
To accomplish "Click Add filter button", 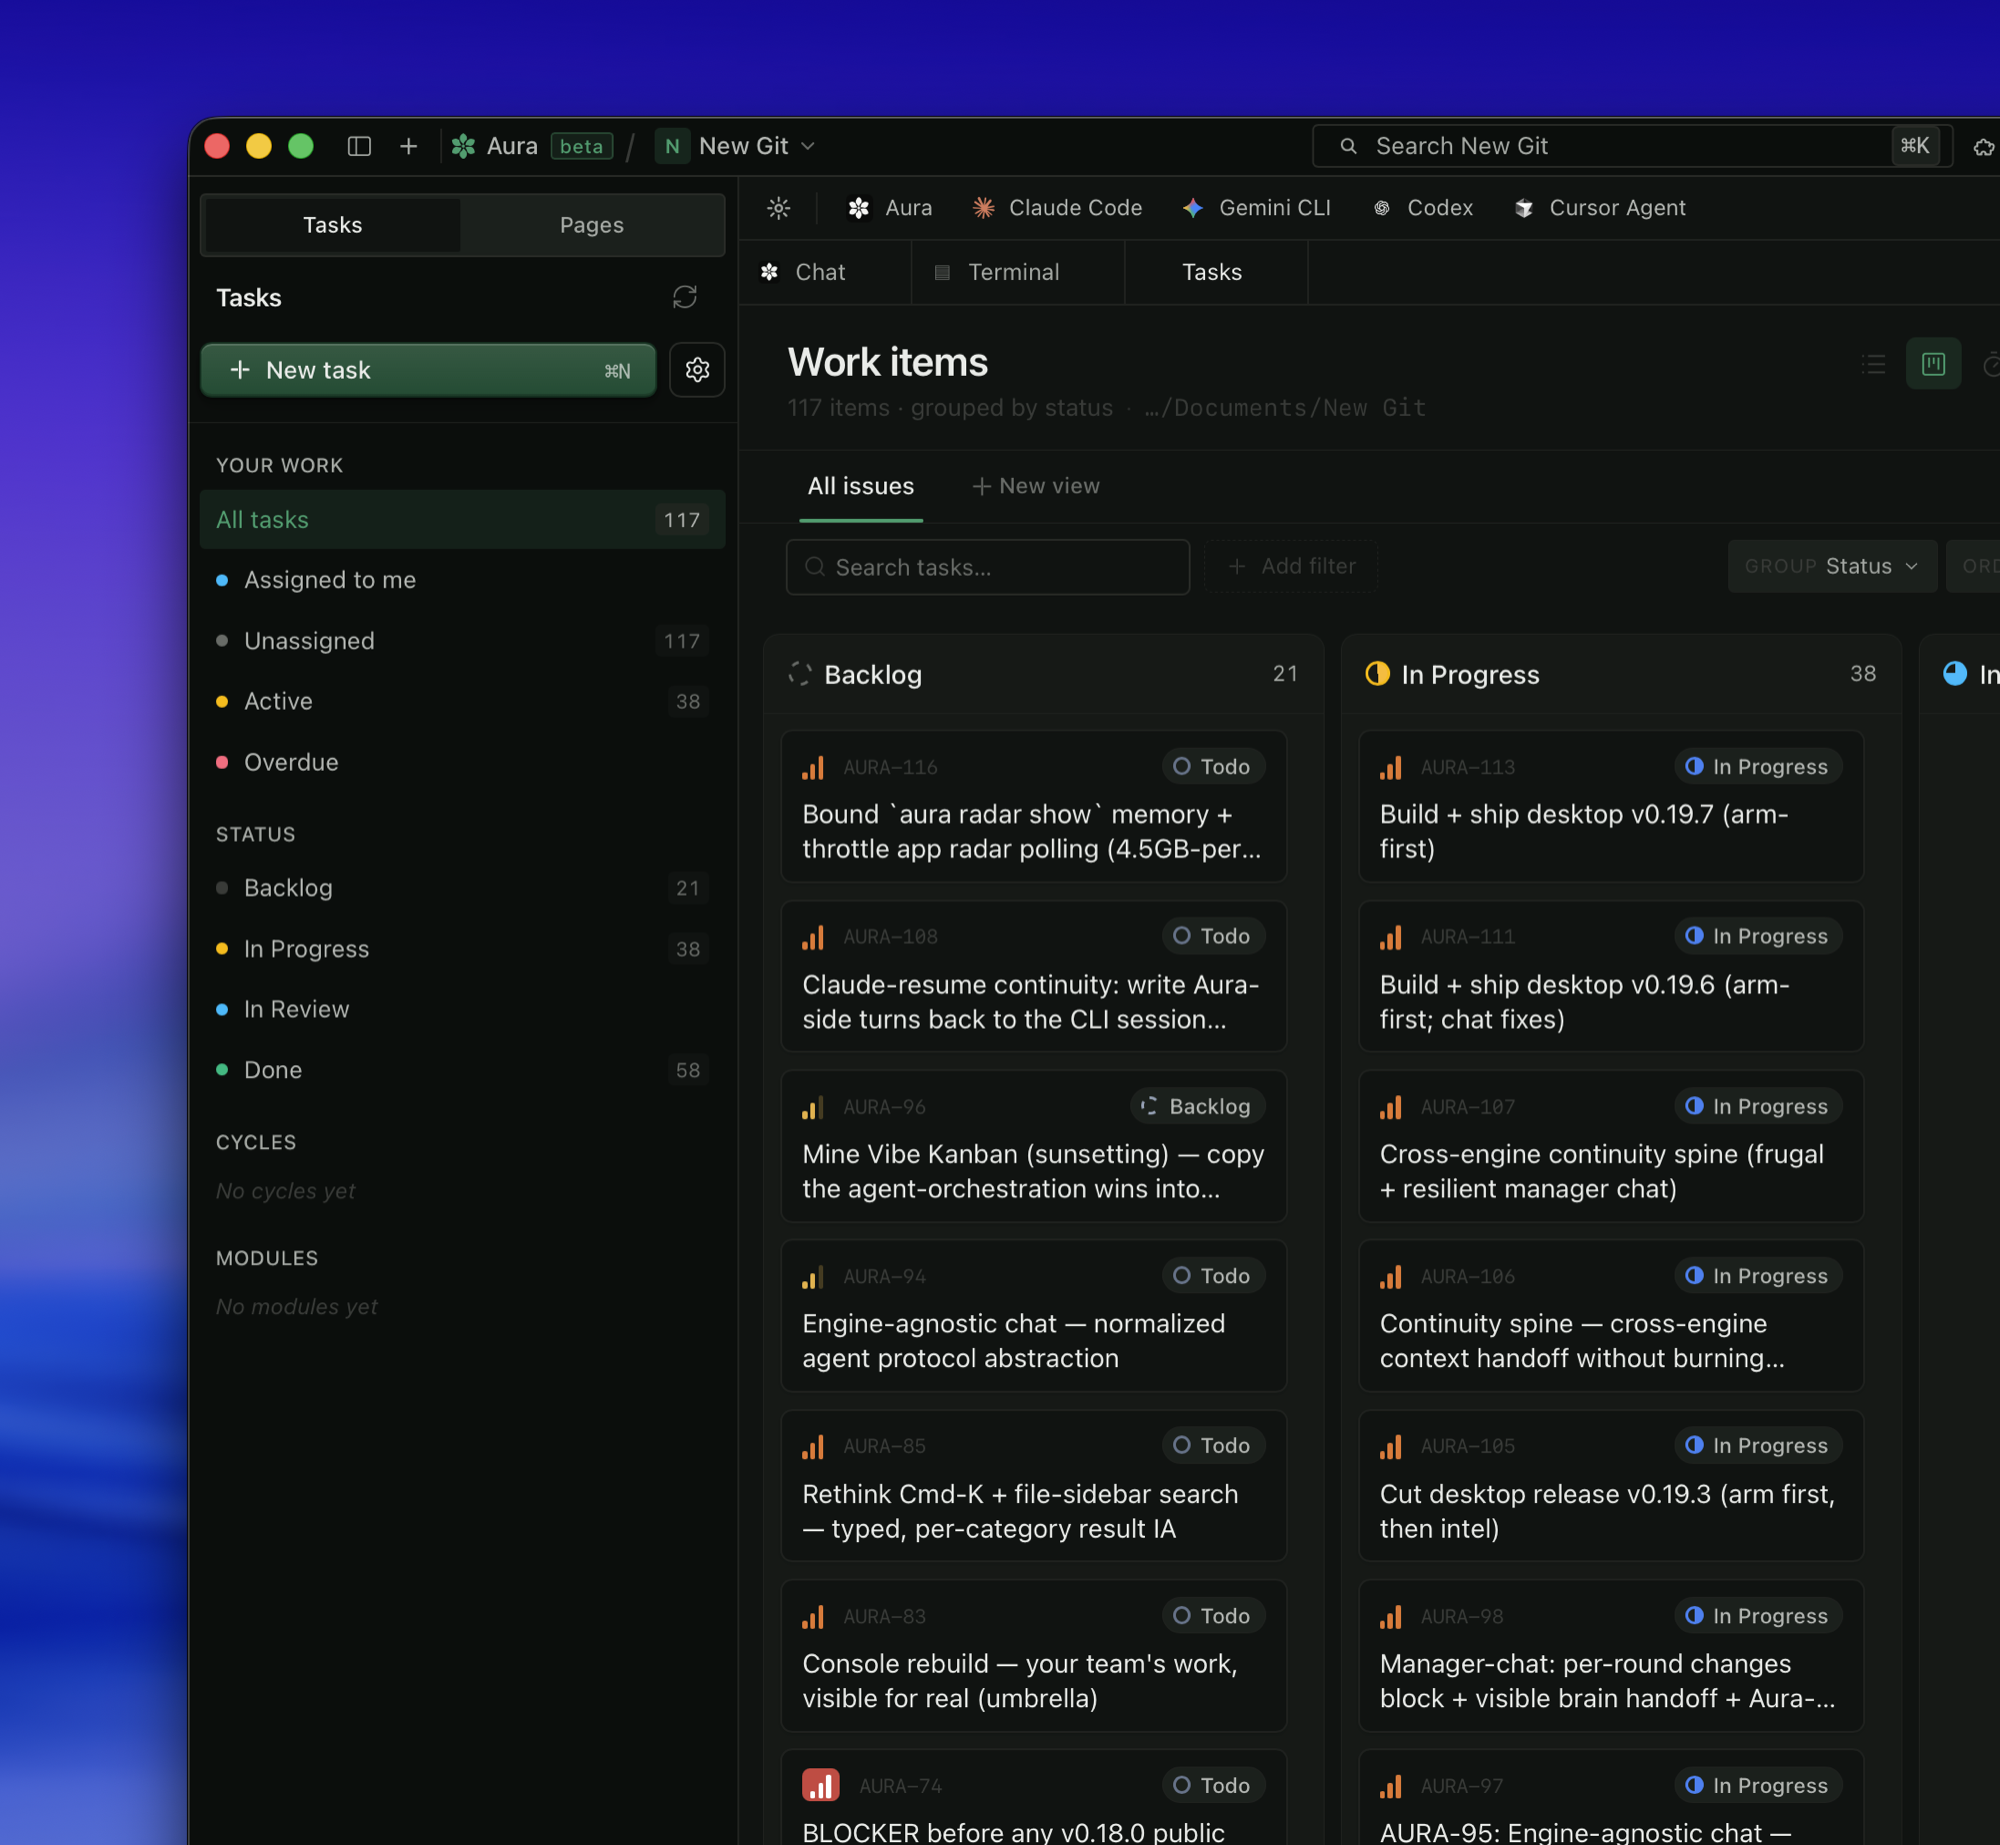I will 1292,566.
